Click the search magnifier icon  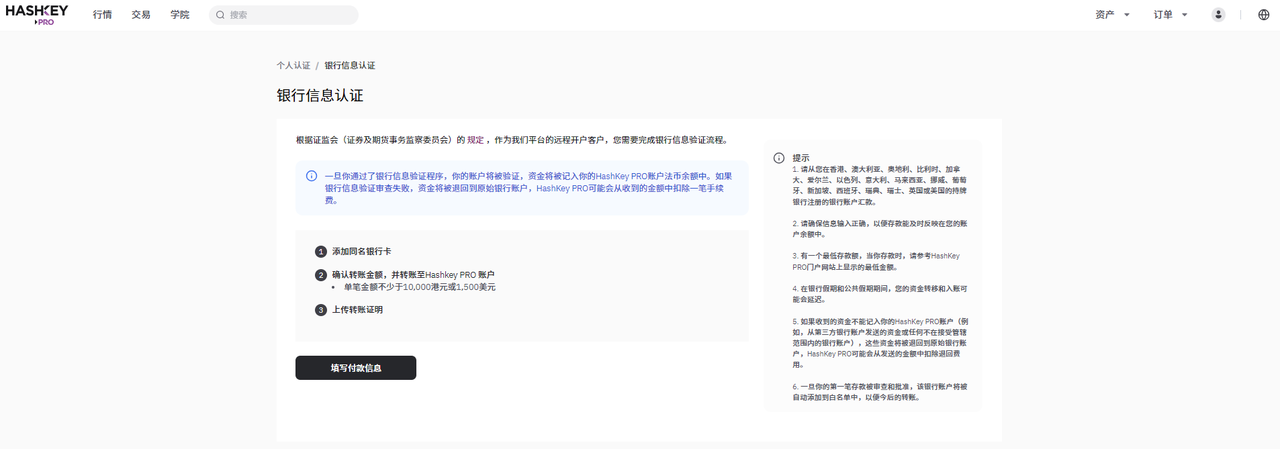click(220, 15)
